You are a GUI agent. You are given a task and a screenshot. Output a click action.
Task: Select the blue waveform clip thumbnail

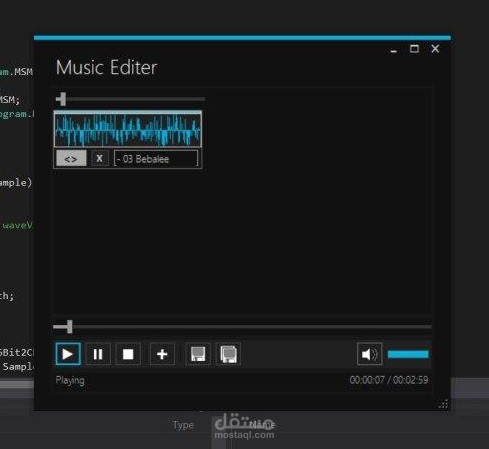[x=128, y=129]
